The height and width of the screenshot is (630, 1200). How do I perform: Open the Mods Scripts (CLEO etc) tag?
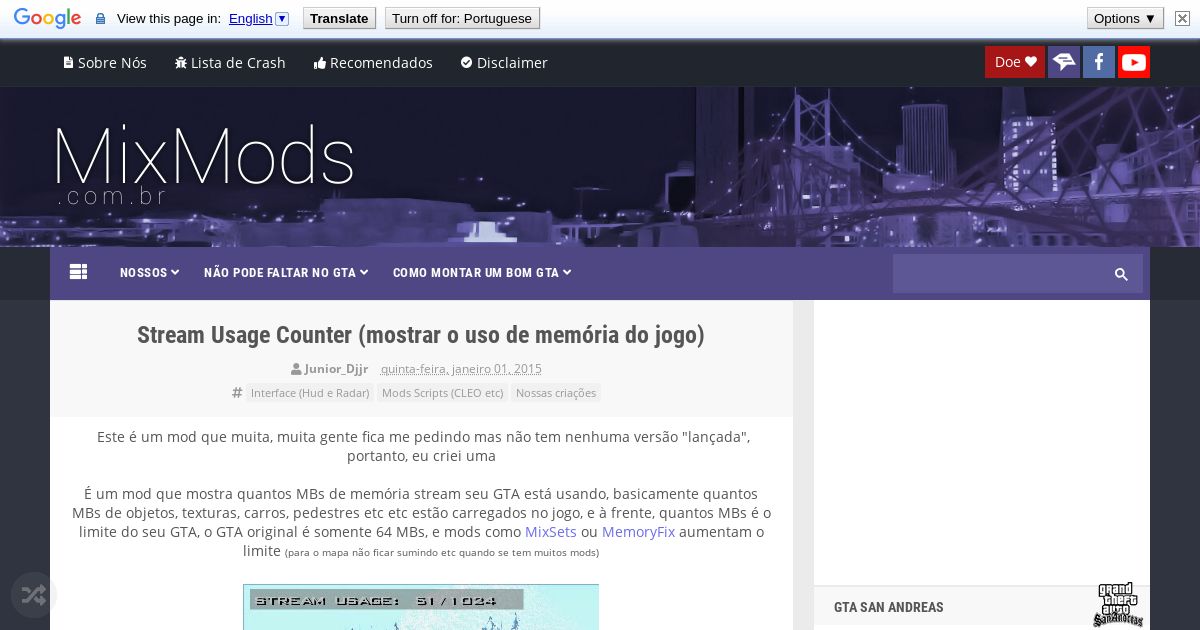442,393
